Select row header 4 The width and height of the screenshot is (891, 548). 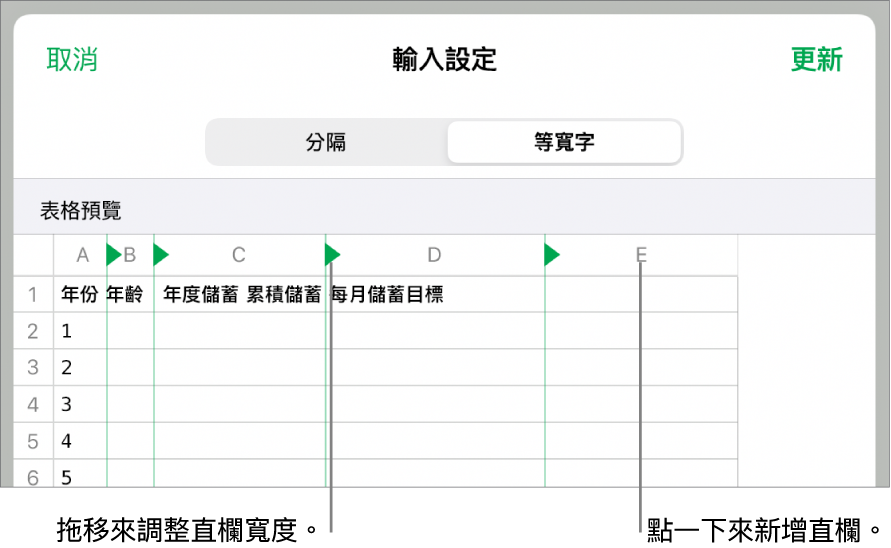pos(33,405)
